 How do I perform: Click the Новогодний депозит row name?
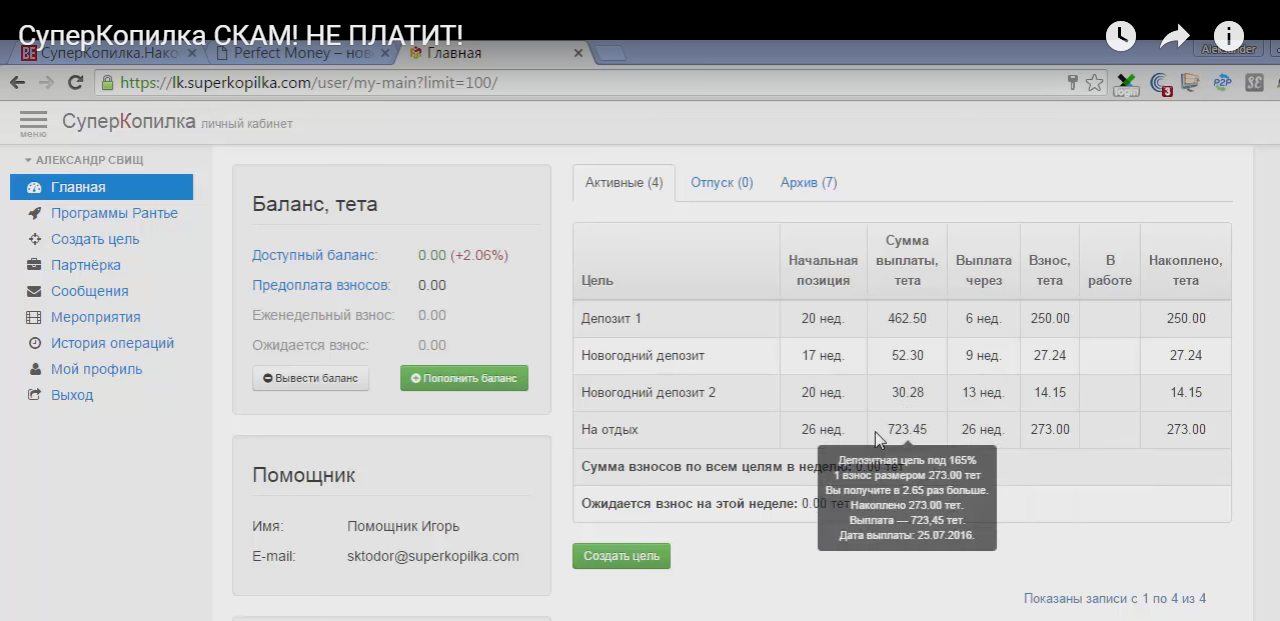tap(643, 355)
